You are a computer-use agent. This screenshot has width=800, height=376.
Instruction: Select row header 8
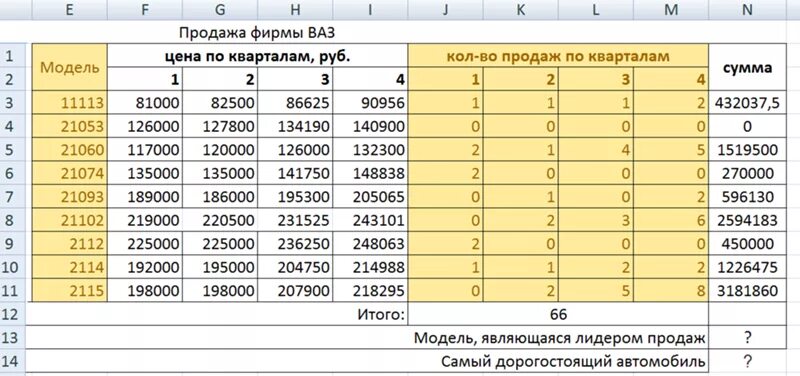13,220
